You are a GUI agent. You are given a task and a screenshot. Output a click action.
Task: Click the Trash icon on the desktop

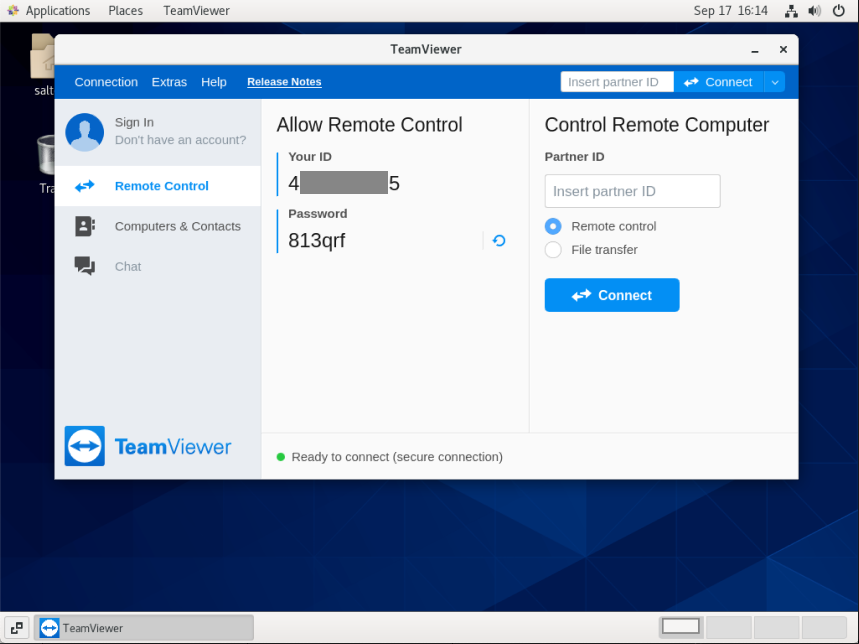pos(46,155)
